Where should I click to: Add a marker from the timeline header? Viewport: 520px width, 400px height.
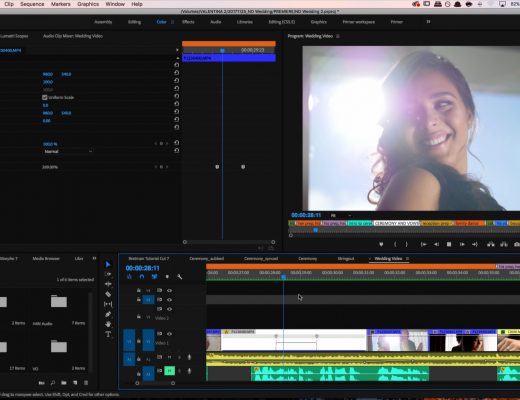click(167, 277)
